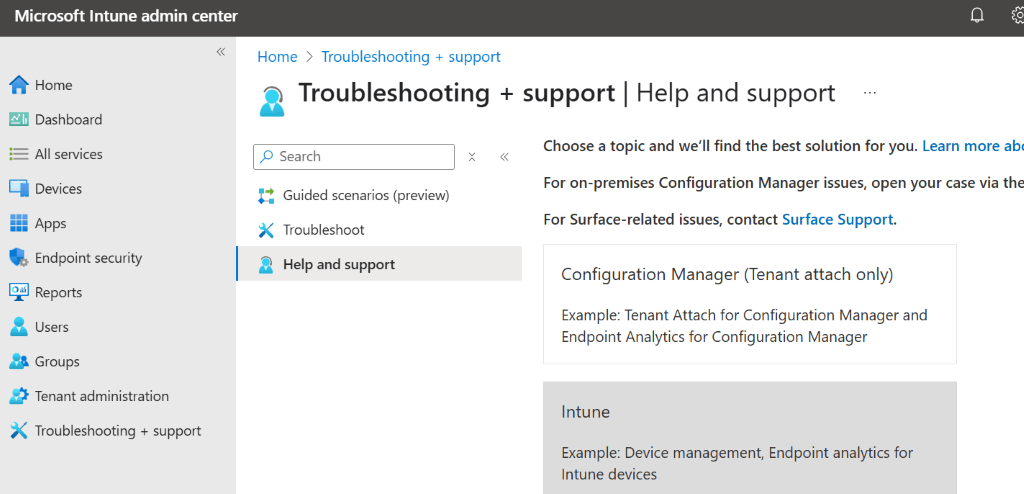Click the 'Example: Tenant Attach' description text
The width and height of the screenshot is (1024, 494).
pyautogui.click(x=744, y=326)
